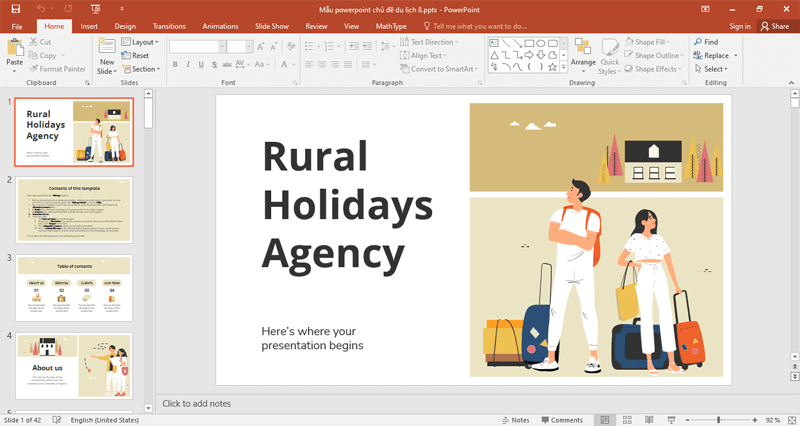Switch to the Design tab

[125, 26]
